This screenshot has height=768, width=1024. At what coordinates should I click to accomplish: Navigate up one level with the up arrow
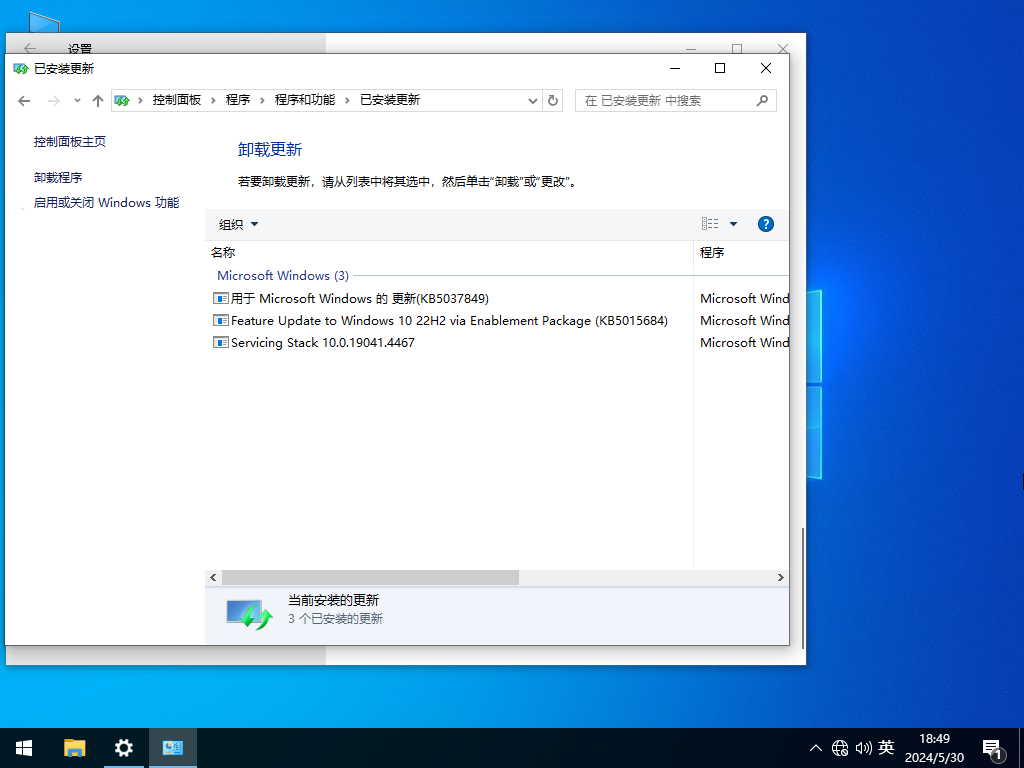tap(97, 100)
